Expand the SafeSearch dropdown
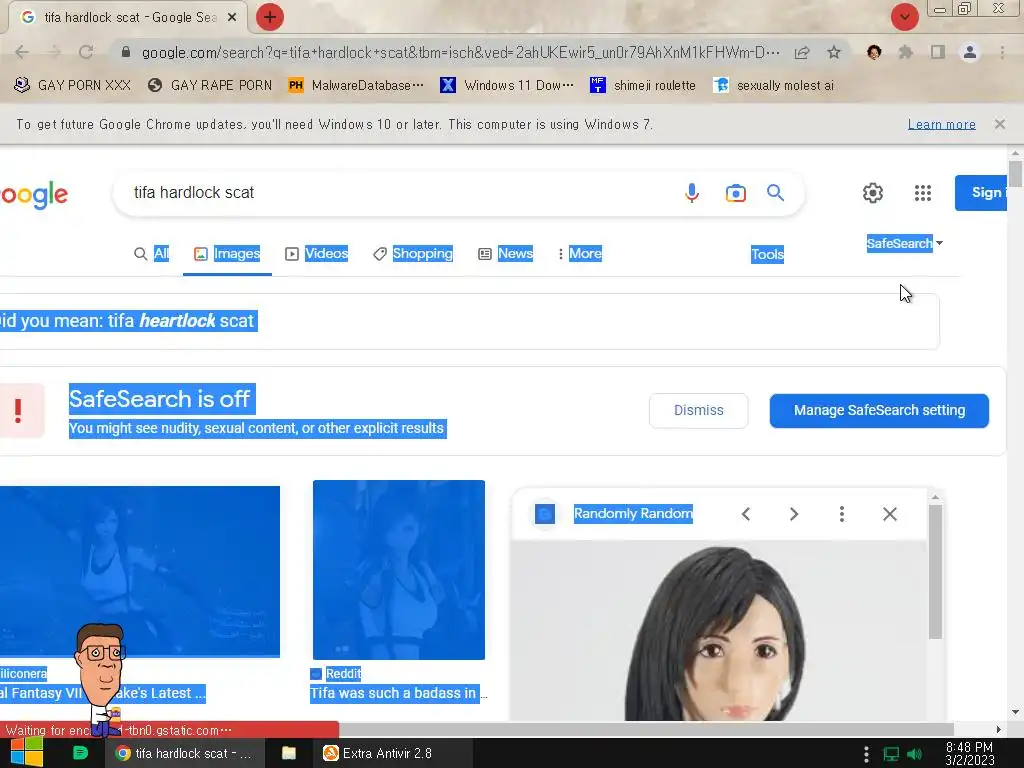The height and width of the screenshot is (768, 1024). click(904, 243)
